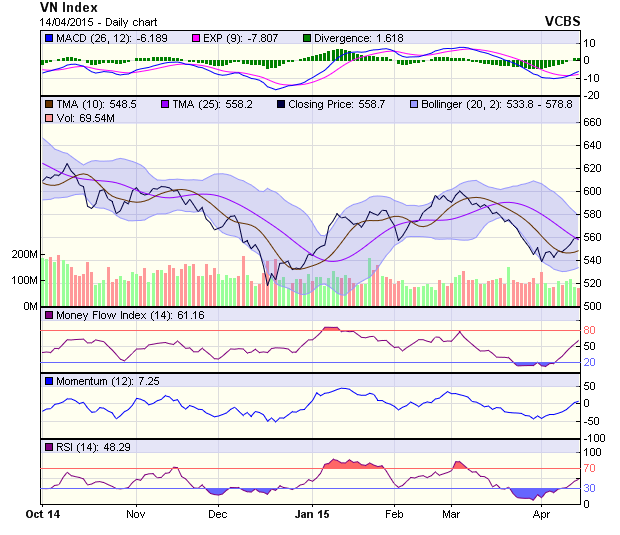Click the Closing Price legend swatch

pyautogui.click(x=283, y=104)
